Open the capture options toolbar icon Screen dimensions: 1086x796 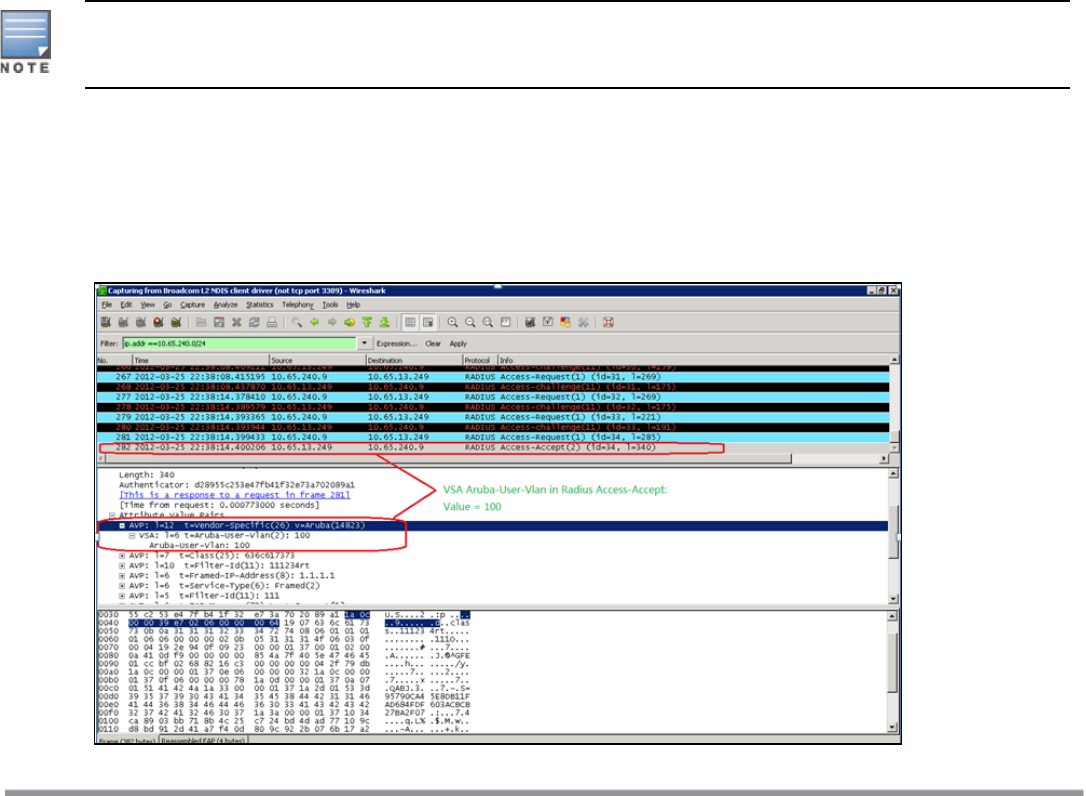123,322
